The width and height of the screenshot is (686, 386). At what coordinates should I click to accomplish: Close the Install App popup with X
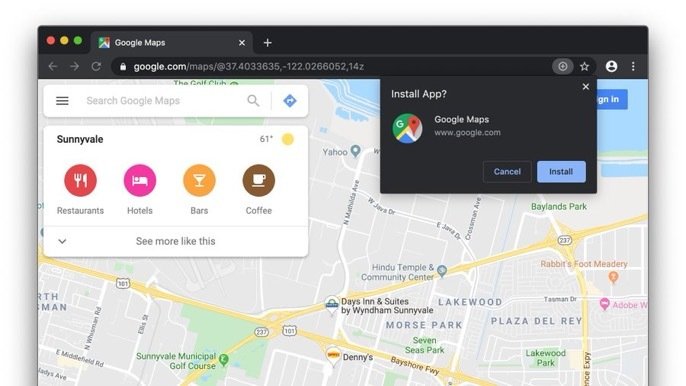coord(586,87)
